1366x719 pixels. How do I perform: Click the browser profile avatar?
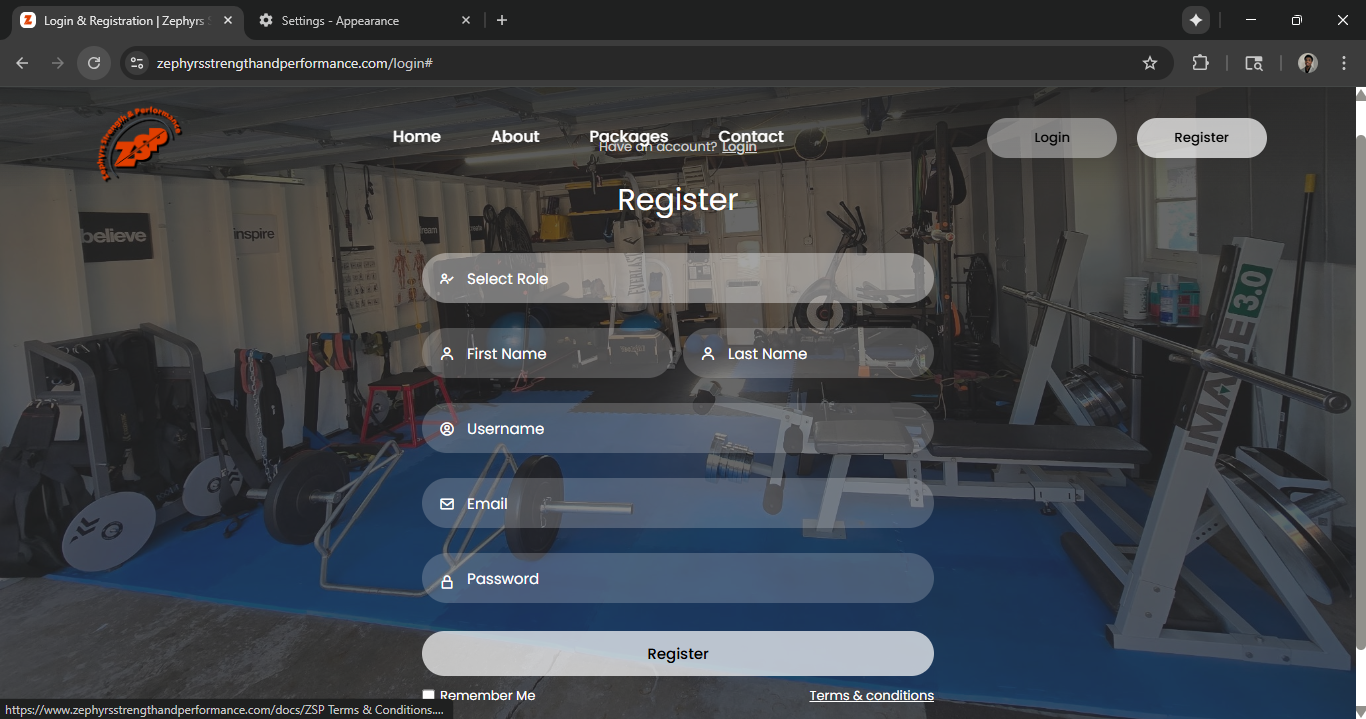click(x=1307, y=62)
